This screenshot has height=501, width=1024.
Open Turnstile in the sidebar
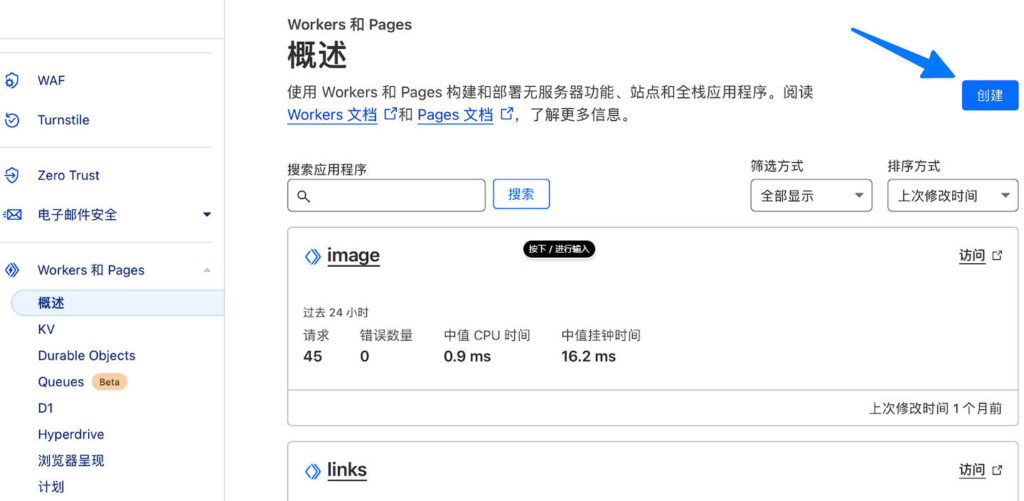coord(63,120)
